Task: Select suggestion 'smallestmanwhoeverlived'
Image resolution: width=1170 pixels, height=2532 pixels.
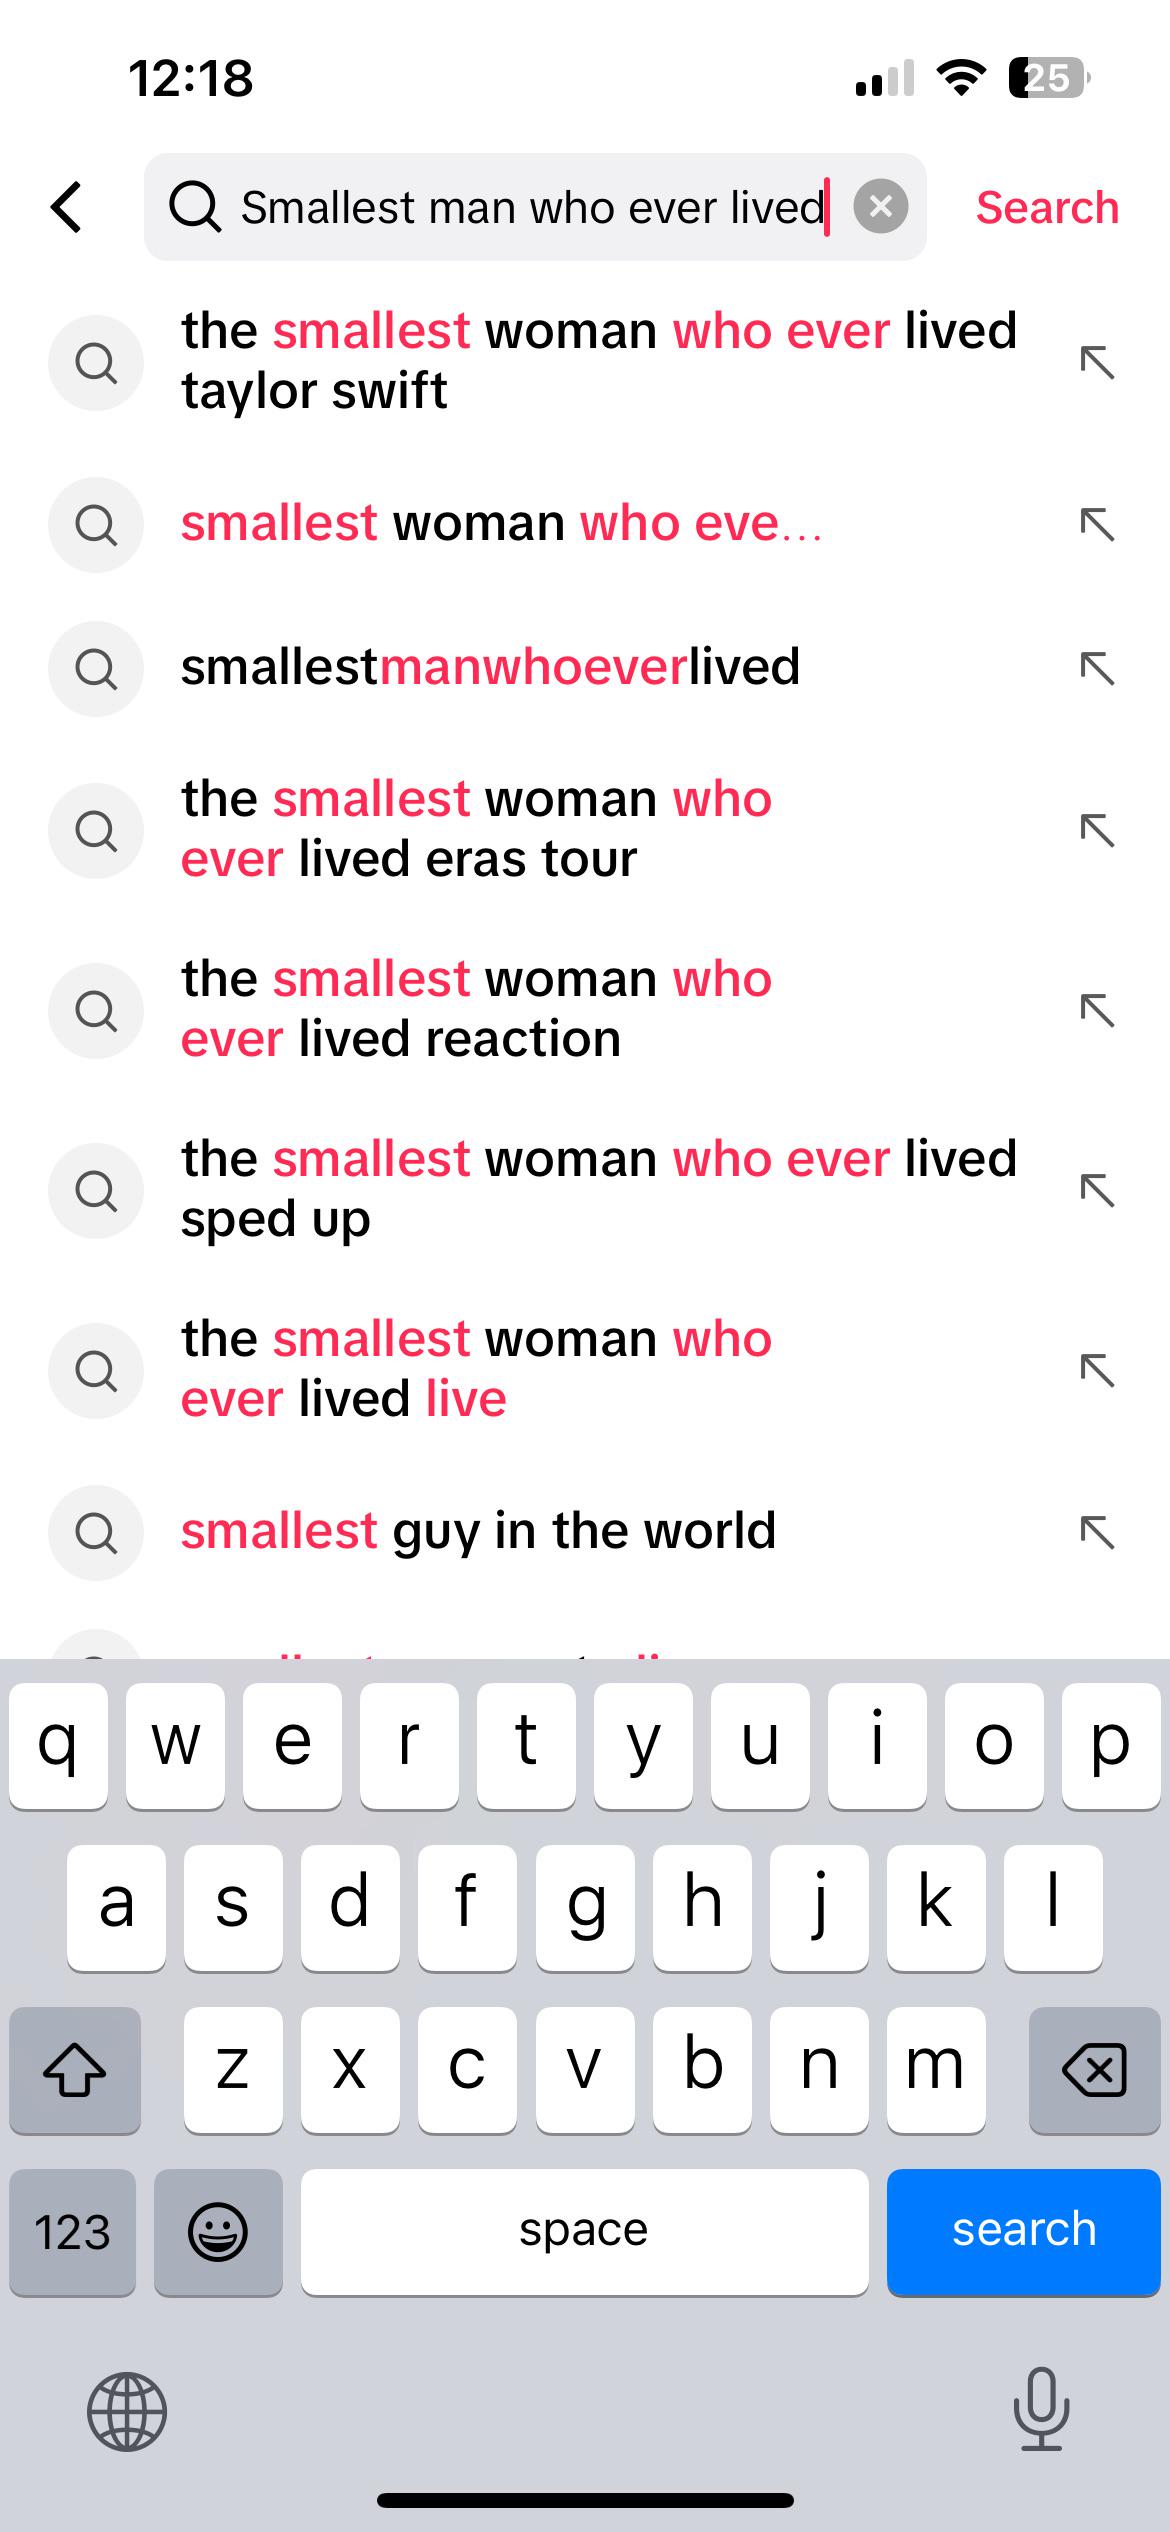Action: coord(490,667)
